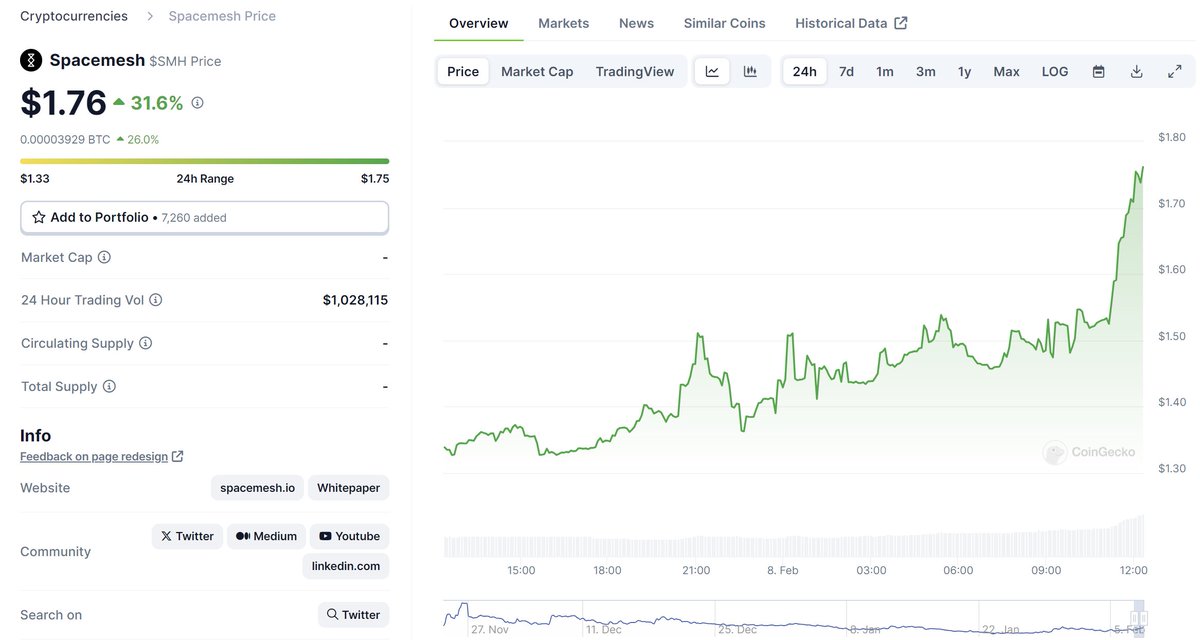The image size is (1200, 640).
Task: Click external link icon next to Historical Data
Action: (x=901, y=23)
